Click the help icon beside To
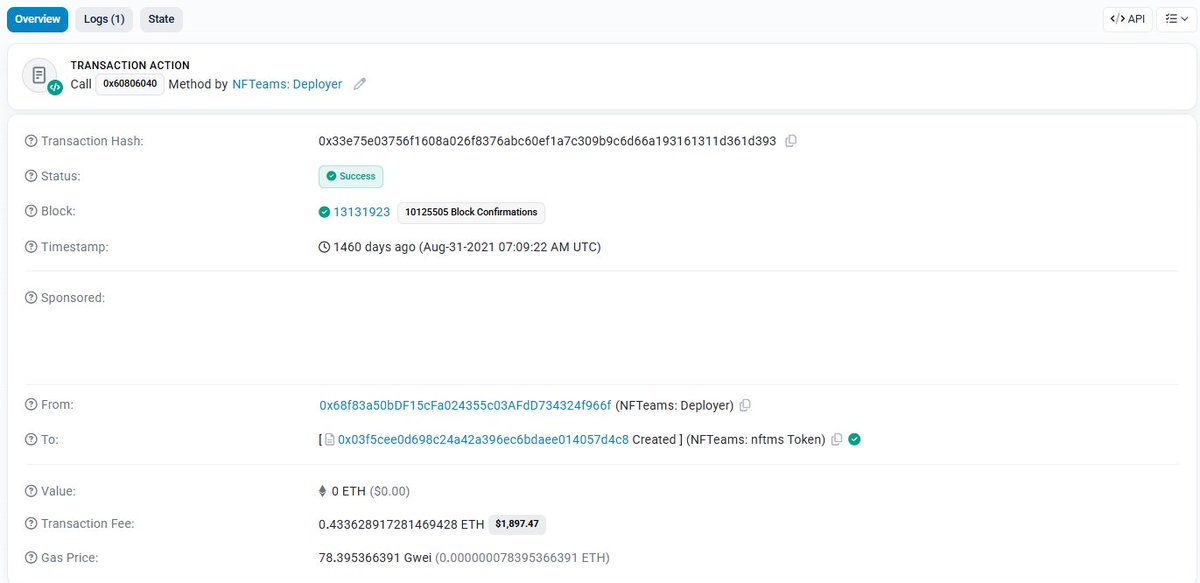The width and height of the screenshot is (1200, 583). (x=31, y=439)
